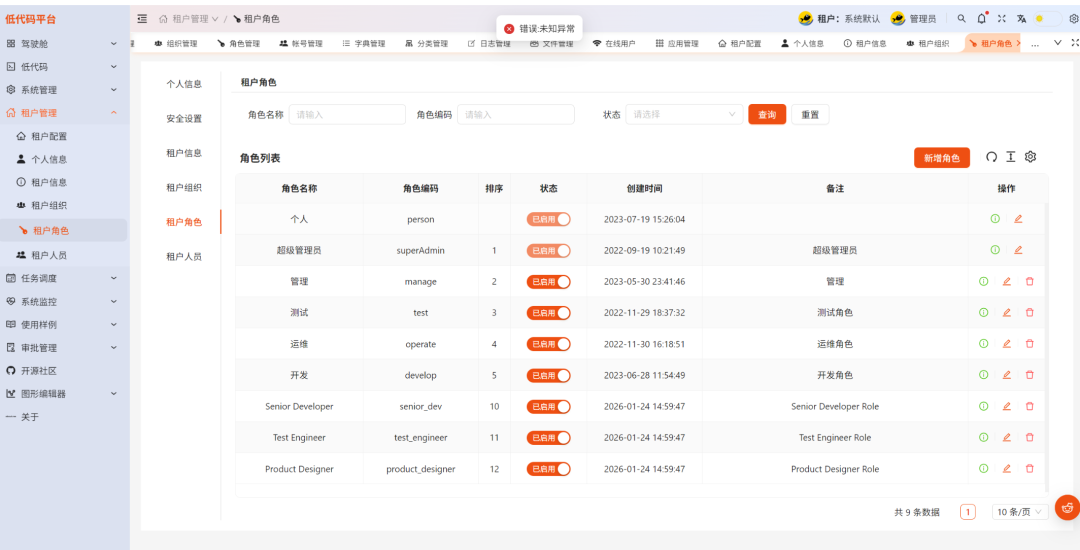Open the language translation icon

click(x=1021, y=19)
